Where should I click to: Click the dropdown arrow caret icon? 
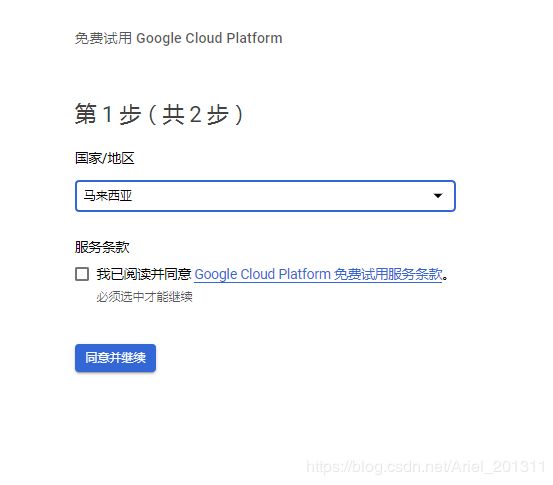[x=438, y=196]
